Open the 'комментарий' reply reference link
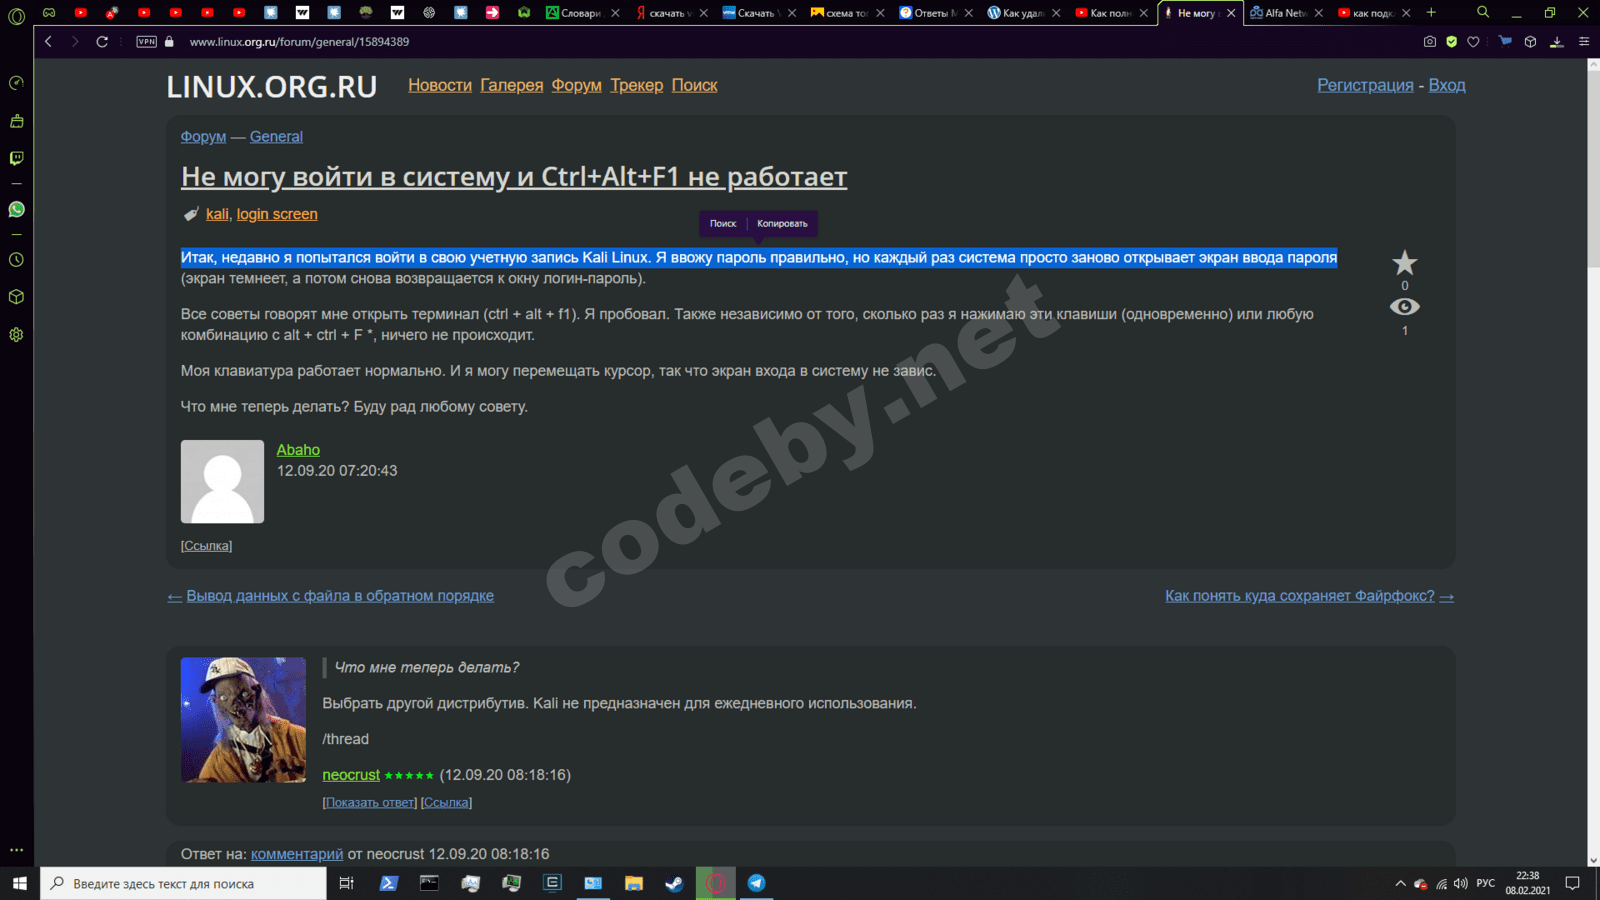The image size is (1600, 900). point(297,854)
